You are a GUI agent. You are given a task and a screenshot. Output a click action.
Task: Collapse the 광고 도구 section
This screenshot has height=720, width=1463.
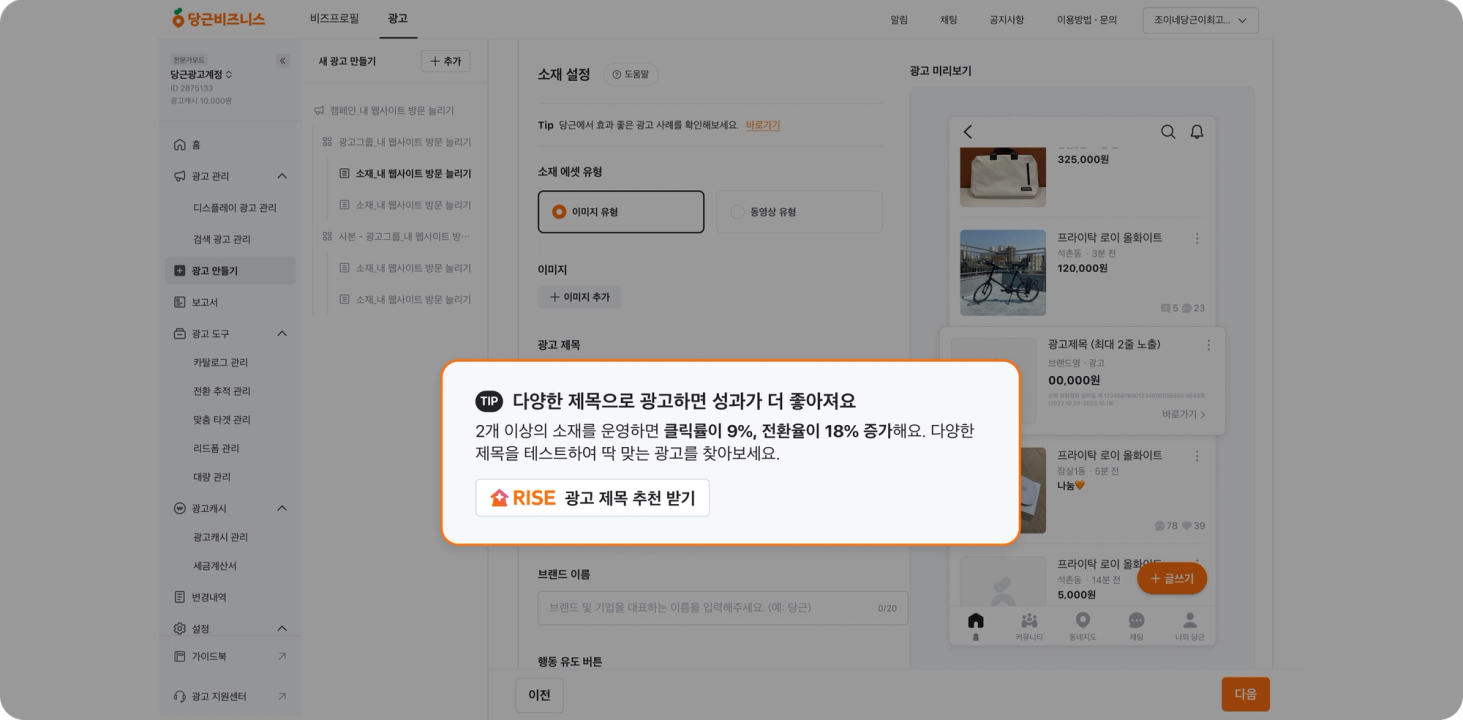pos(282,333)
